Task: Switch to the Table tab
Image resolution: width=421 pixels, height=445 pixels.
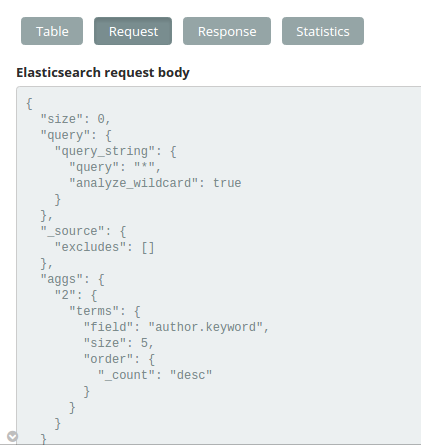Action: pyautogui.click(x=52, y=31)
